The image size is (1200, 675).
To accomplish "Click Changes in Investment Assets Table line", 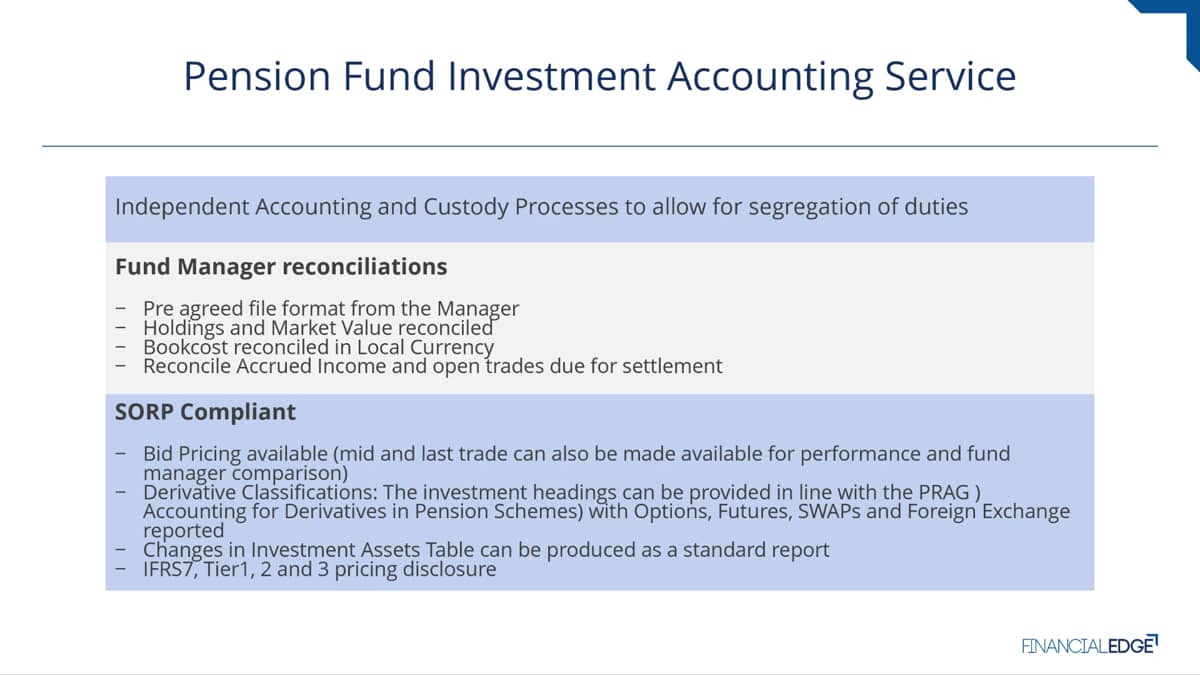I will coord(486,550).
